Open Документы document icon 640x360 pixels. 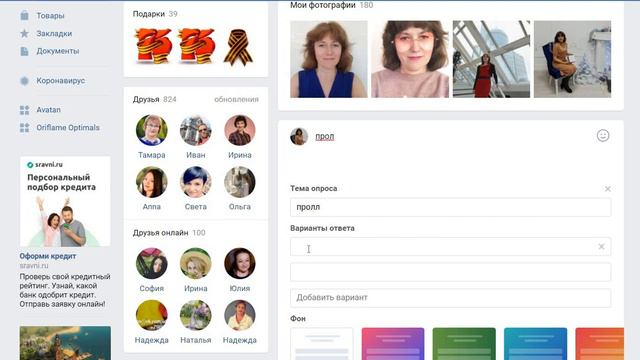[x=24, y=51]
